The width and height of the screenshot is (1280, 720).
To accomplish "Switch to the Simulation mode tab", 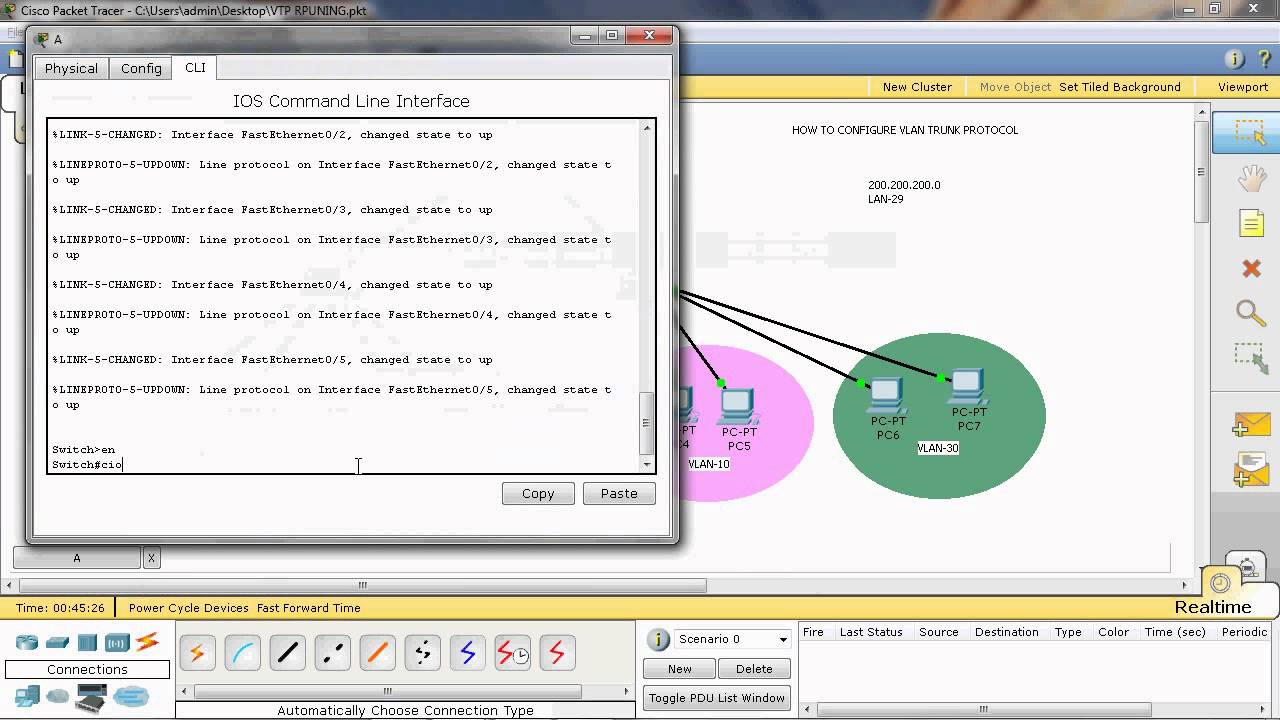I will [x=1246, y=566].
